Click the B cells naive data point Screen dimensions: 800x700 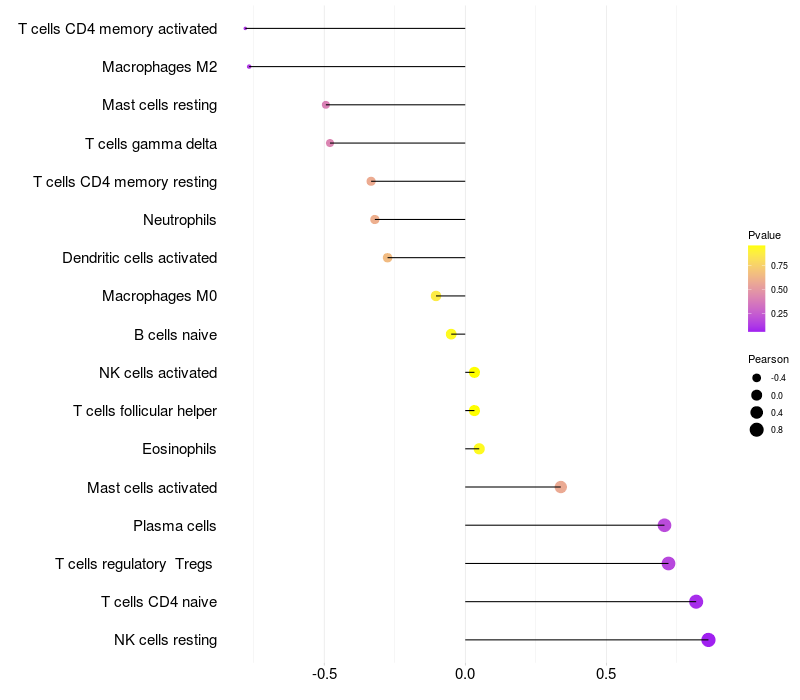[x=451, y=334]
